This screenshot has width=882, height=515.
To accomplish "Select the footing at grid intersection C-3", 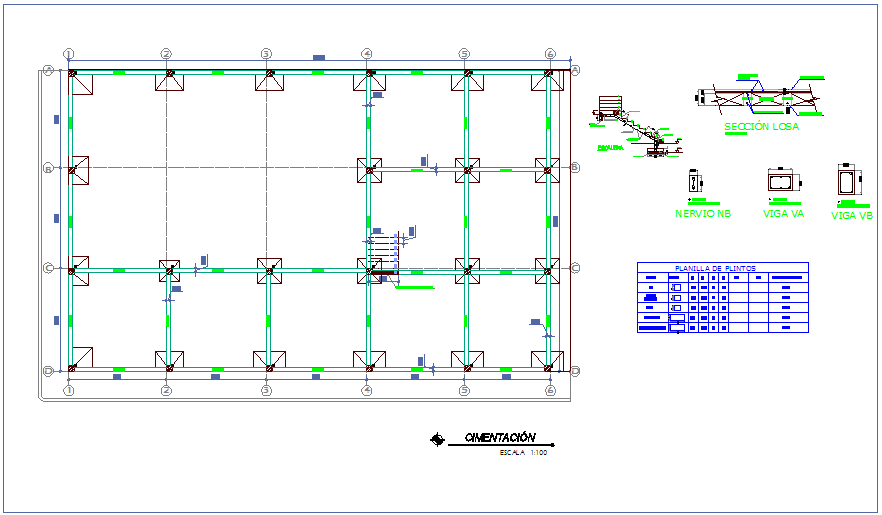I will (268, 269).
